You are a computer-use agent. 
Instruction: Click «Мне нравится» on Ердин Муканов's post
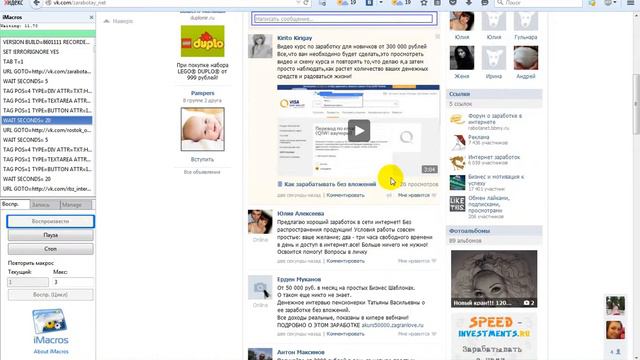417,334
